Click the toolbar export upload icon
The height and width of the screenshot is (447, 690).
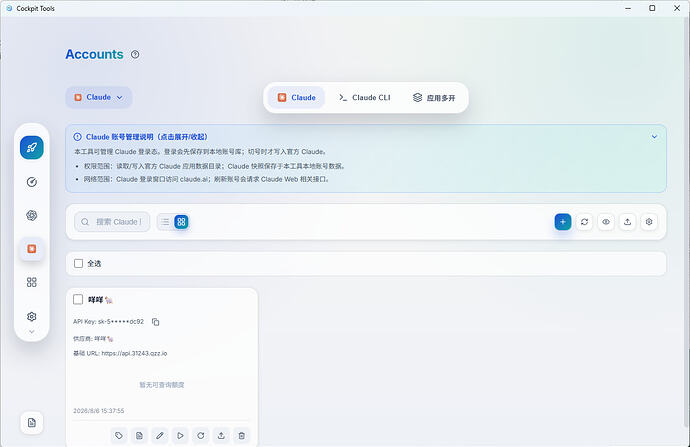tap(628, 222)
